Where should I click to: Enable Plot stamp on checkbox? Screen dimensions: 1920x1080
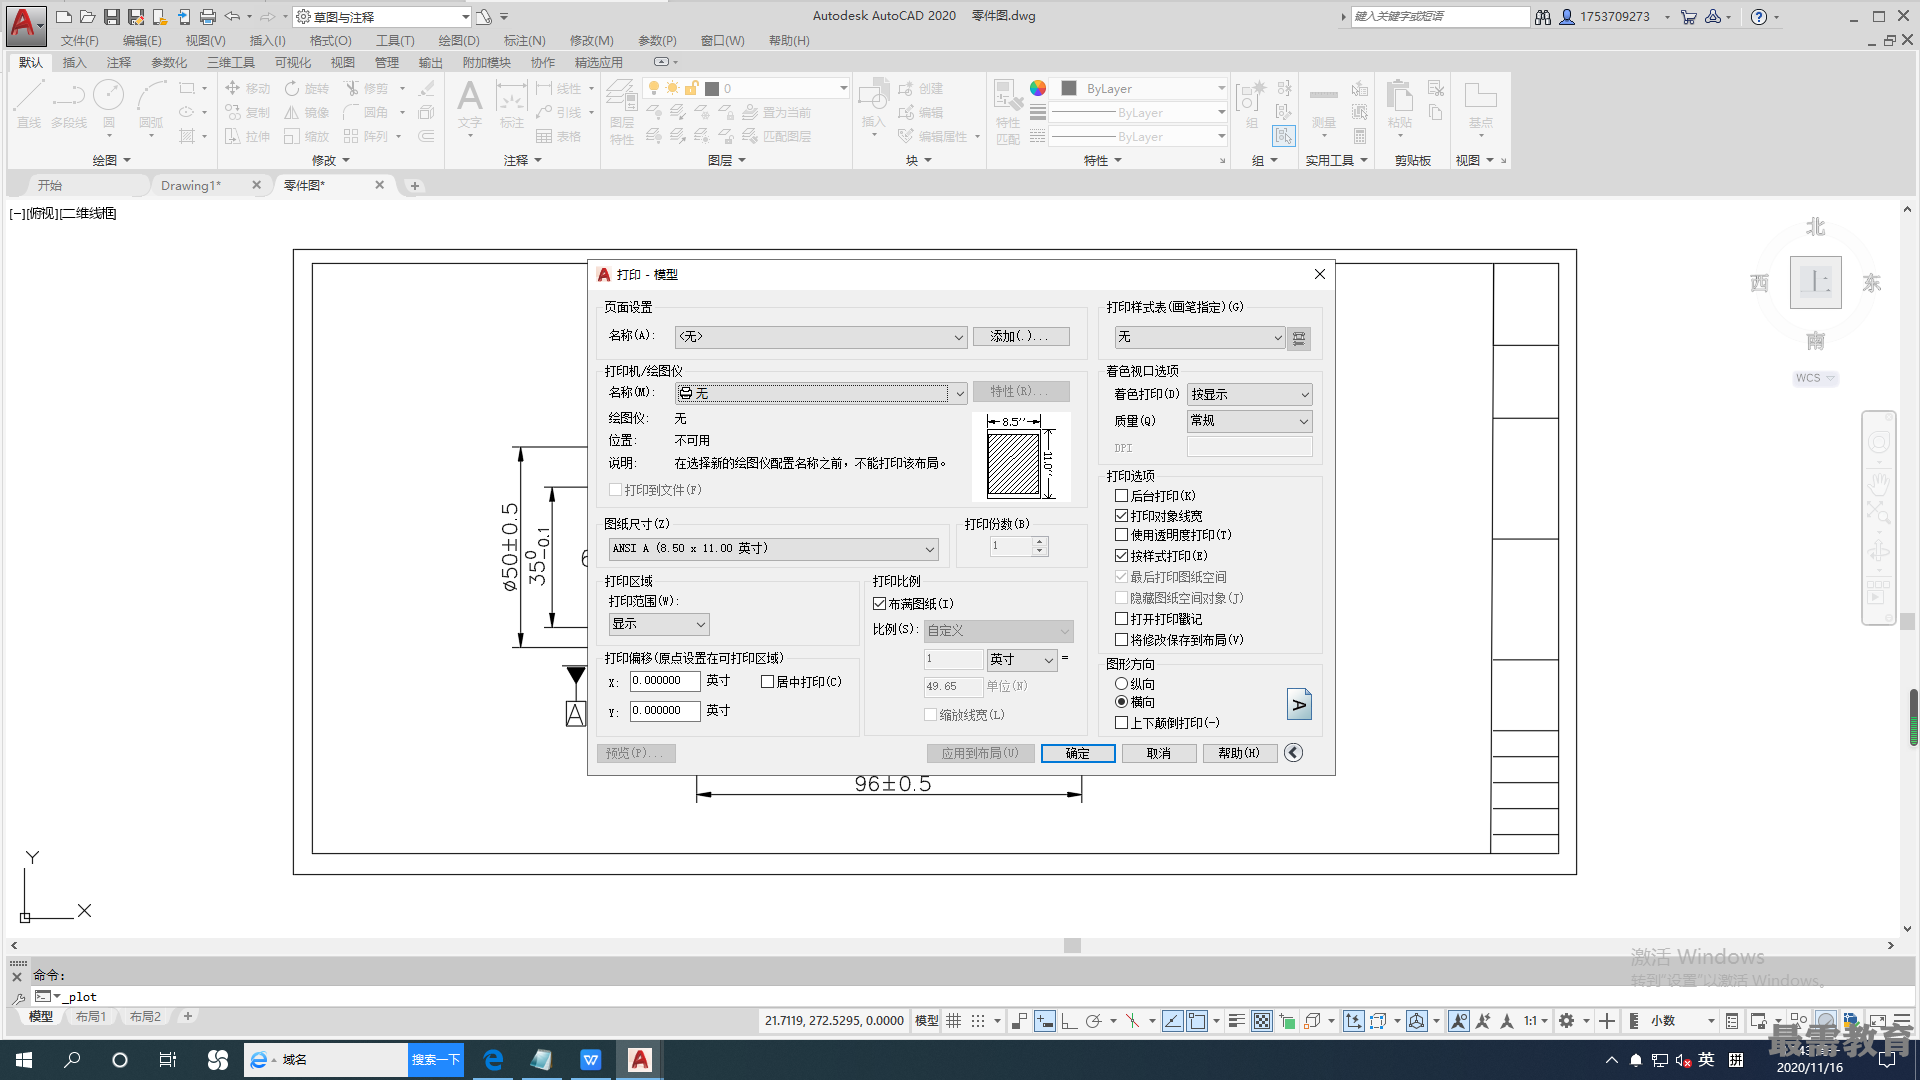[1122, 619]
